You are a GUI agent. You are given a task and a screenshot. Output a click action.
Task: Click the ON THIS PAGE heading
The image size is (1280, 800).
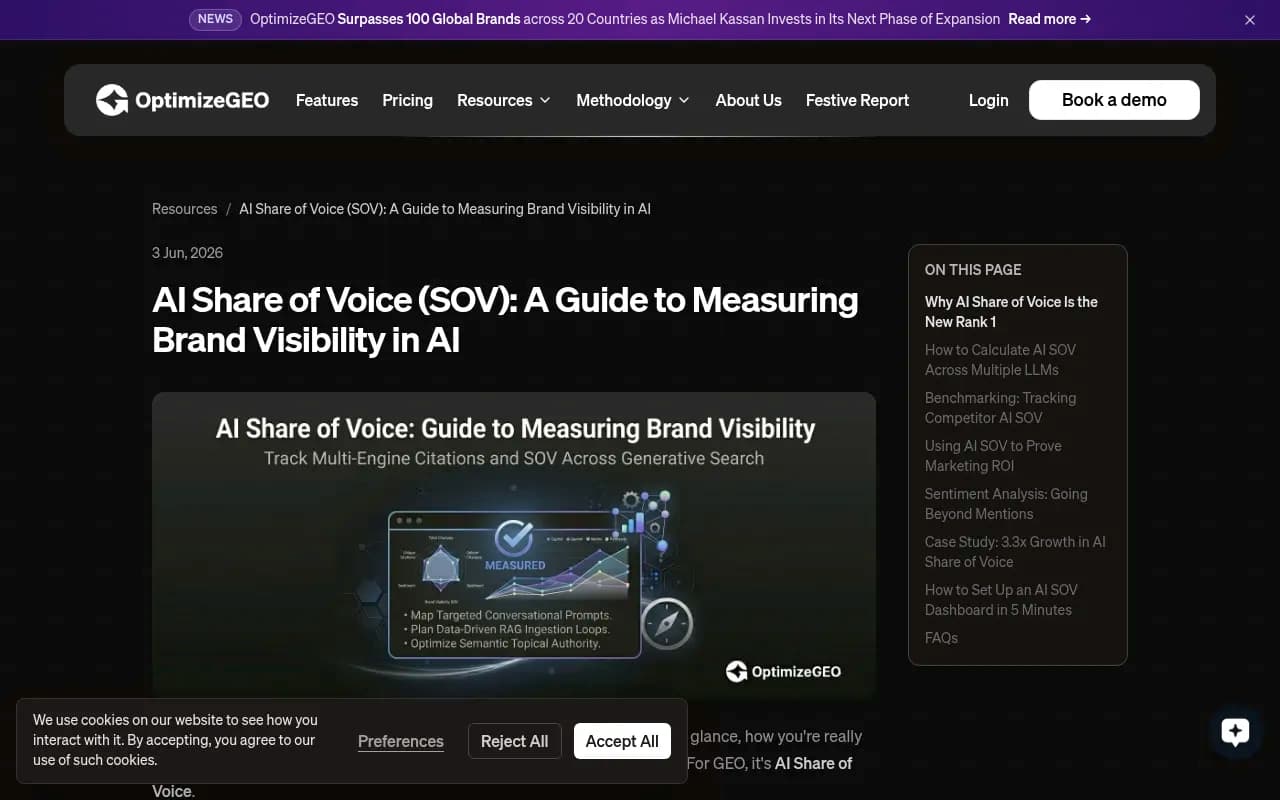[x=973, y=270]
